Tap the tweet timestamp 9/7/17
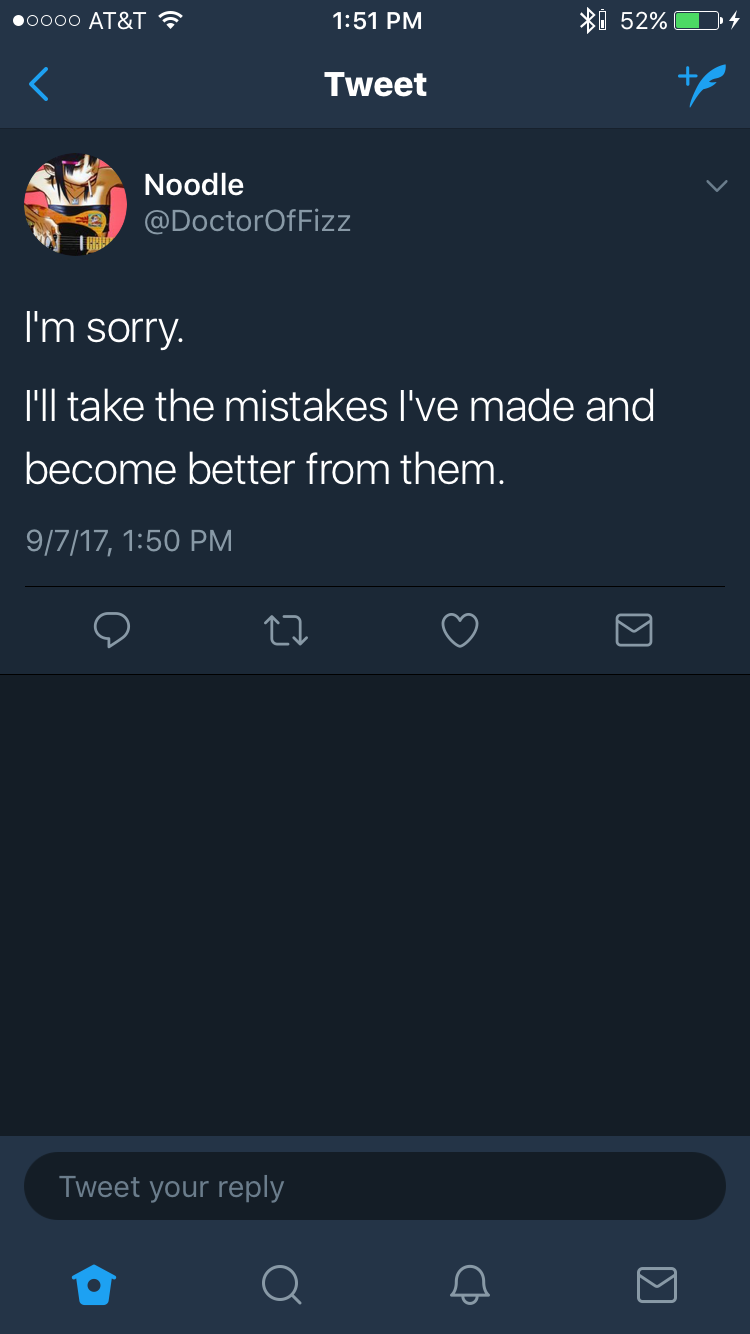750x1334 pixels. pyautogui.click(x=128, y=541)
